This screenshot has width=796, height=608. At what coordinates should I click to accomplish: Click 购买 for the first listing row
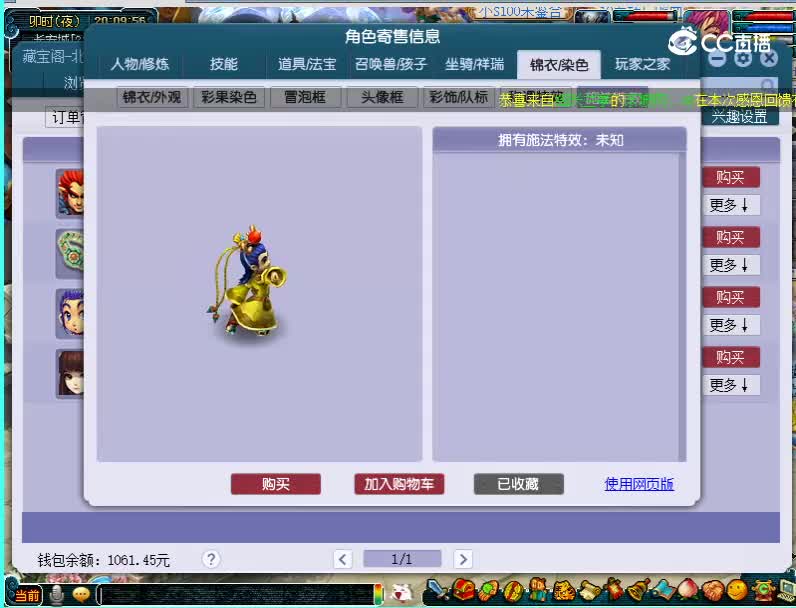(731, 177)
